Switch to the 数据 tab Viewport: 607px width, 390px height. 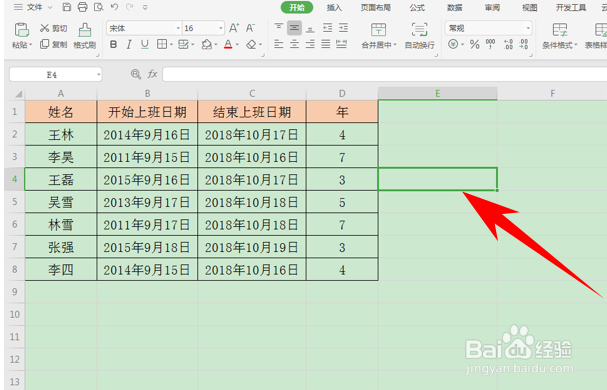[x=455, y=7]
